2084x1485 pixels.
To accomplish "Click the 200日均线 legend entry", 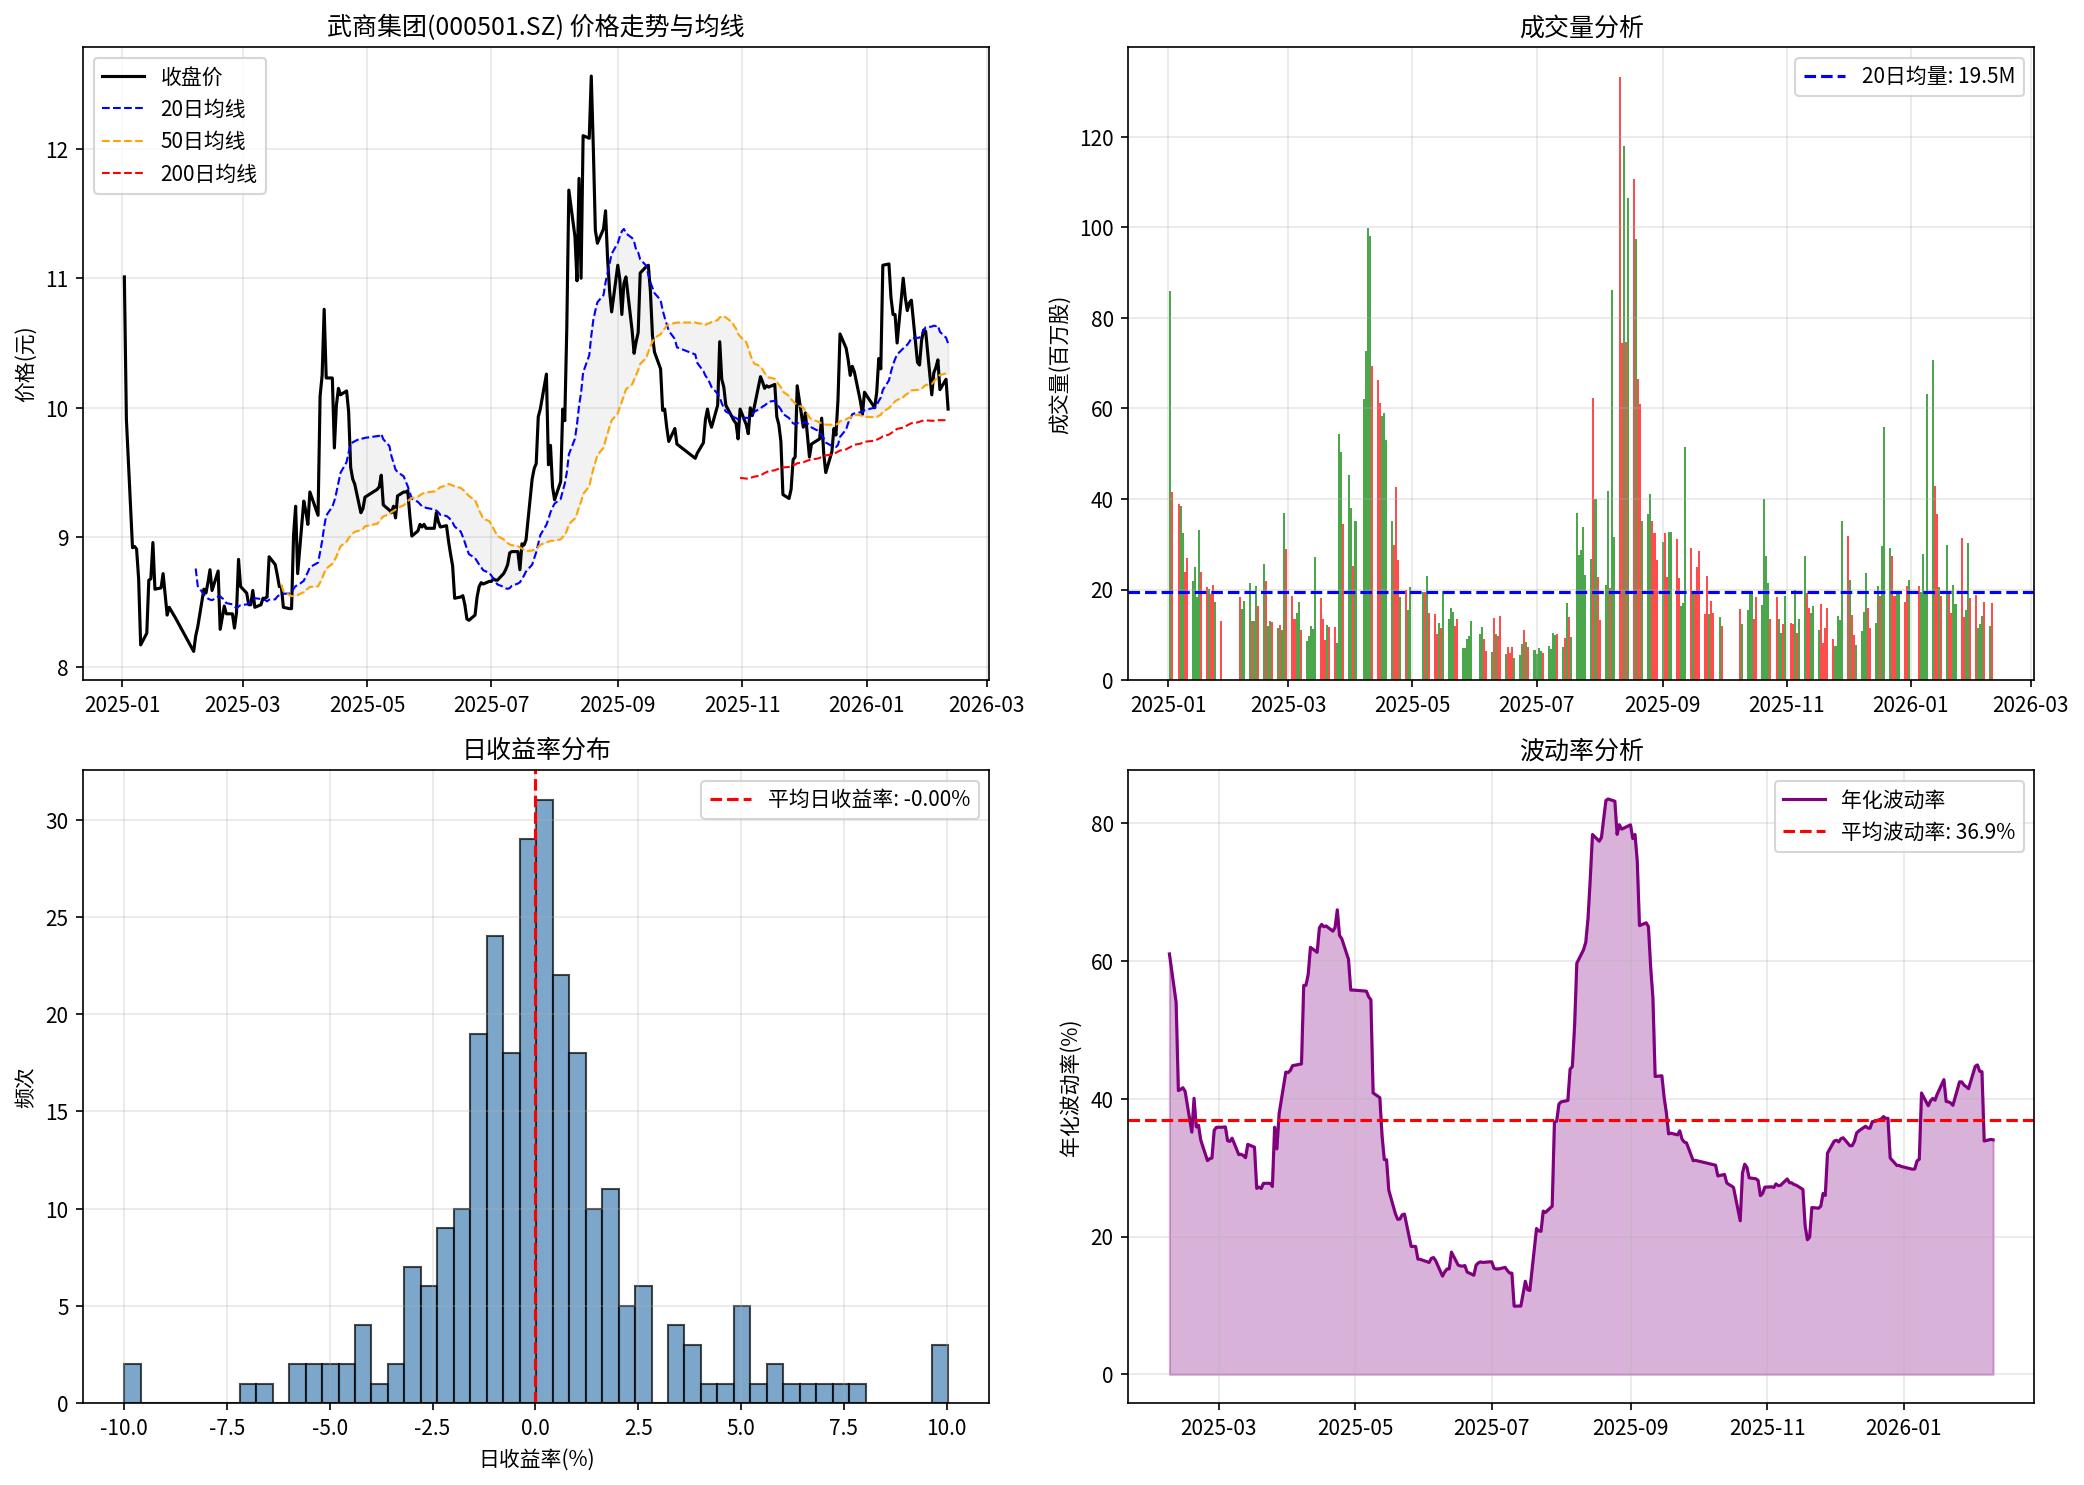I will [x=208, y=174].
